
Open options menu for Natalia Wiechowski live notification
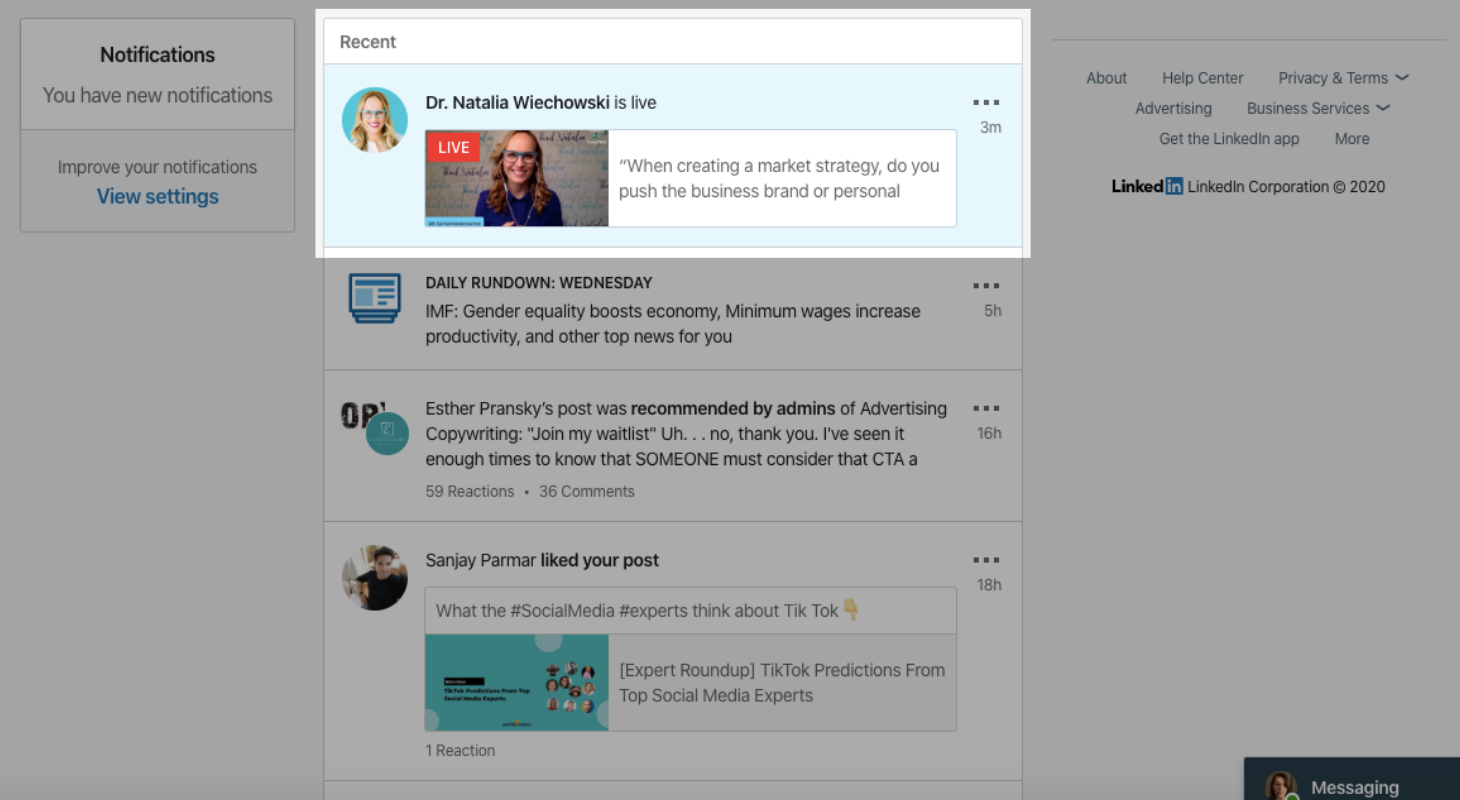coord(986,102)
